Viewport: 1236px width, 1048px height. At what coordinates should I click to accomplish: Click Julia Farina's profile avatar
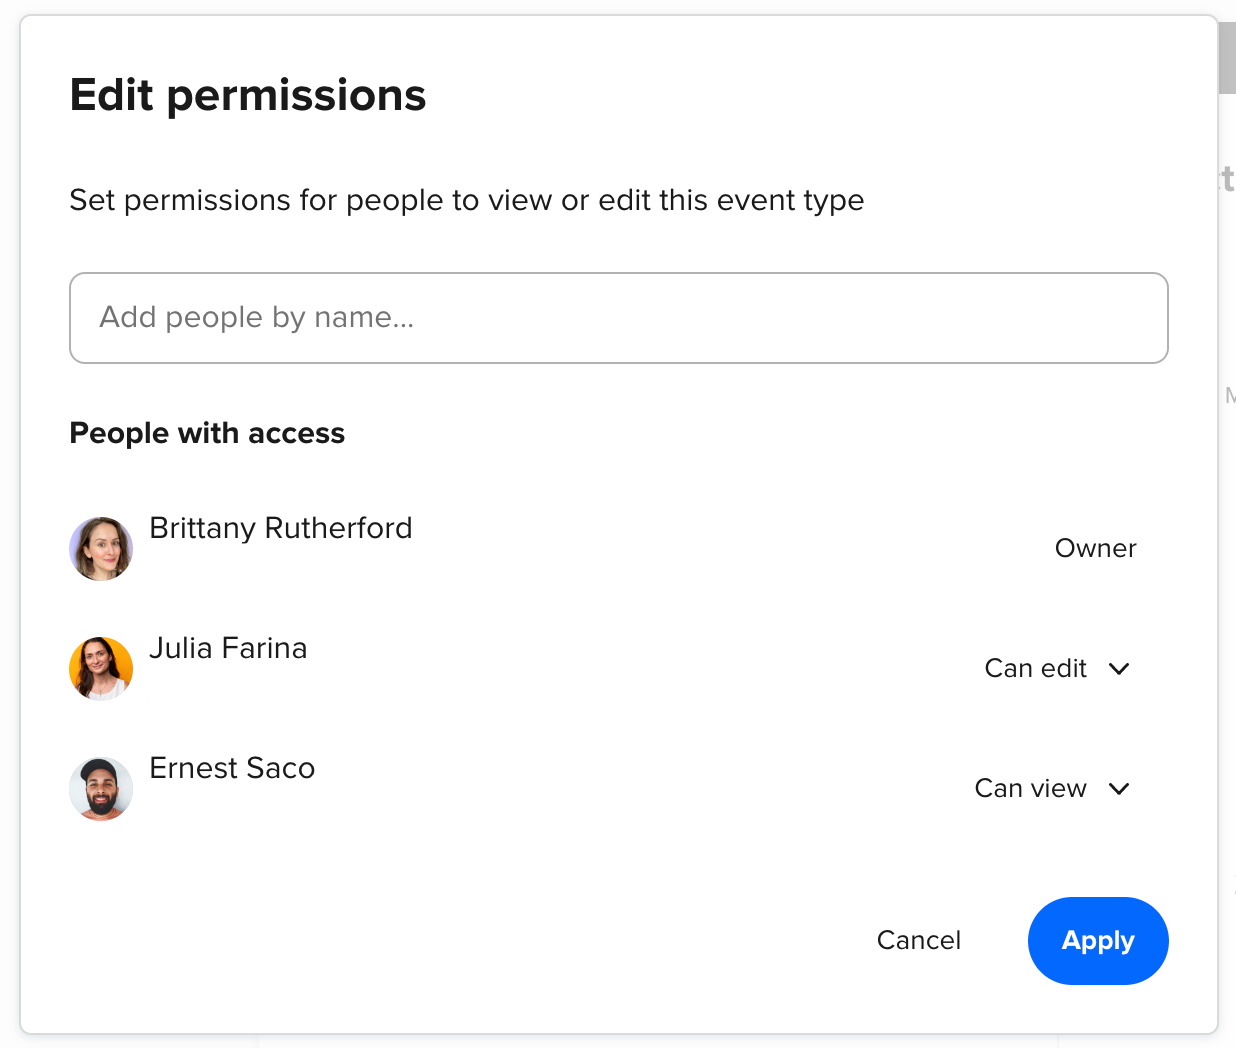click(x=101, y=669)
